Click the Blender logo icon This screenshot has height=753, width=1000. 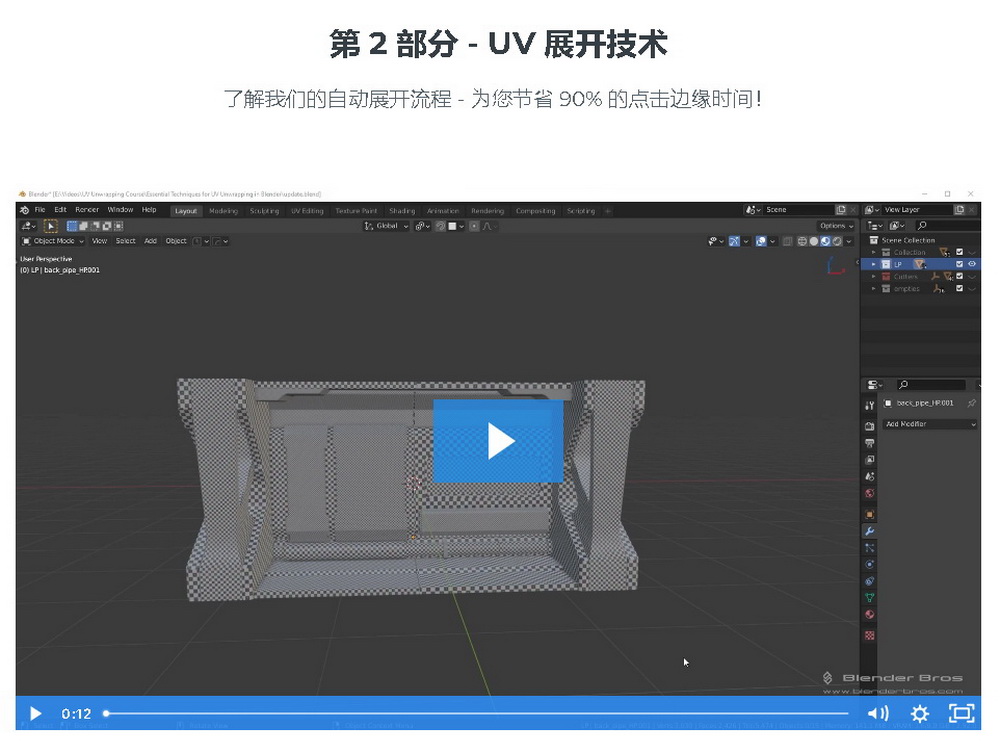point(24,210)
